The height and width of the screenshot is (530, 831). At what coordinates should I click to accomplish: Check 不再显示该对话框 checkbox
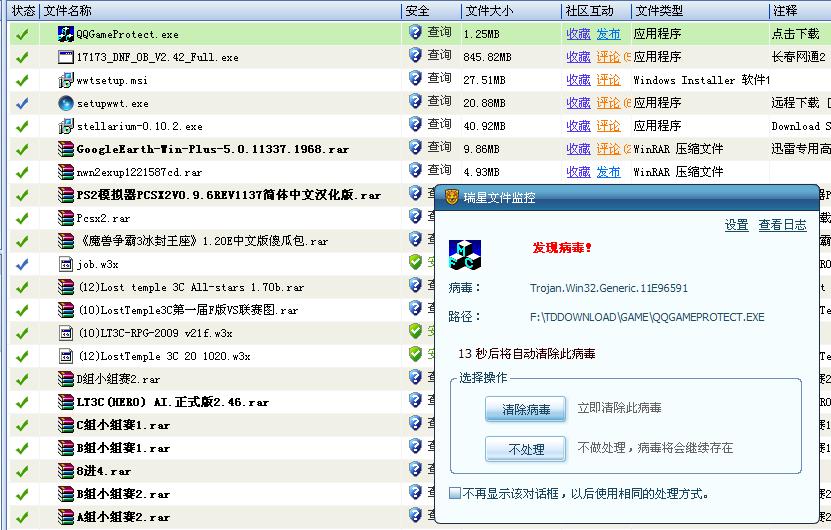coord(455,493)
